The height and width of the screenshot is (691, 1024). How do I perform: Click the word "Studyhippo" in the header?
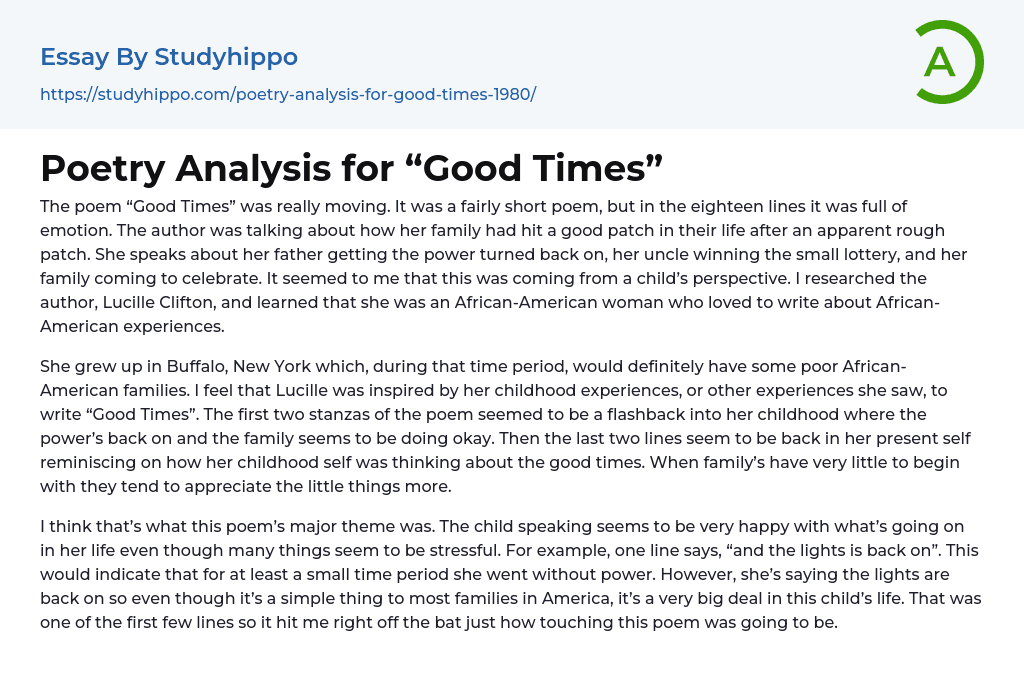click(x=226, y=57)
